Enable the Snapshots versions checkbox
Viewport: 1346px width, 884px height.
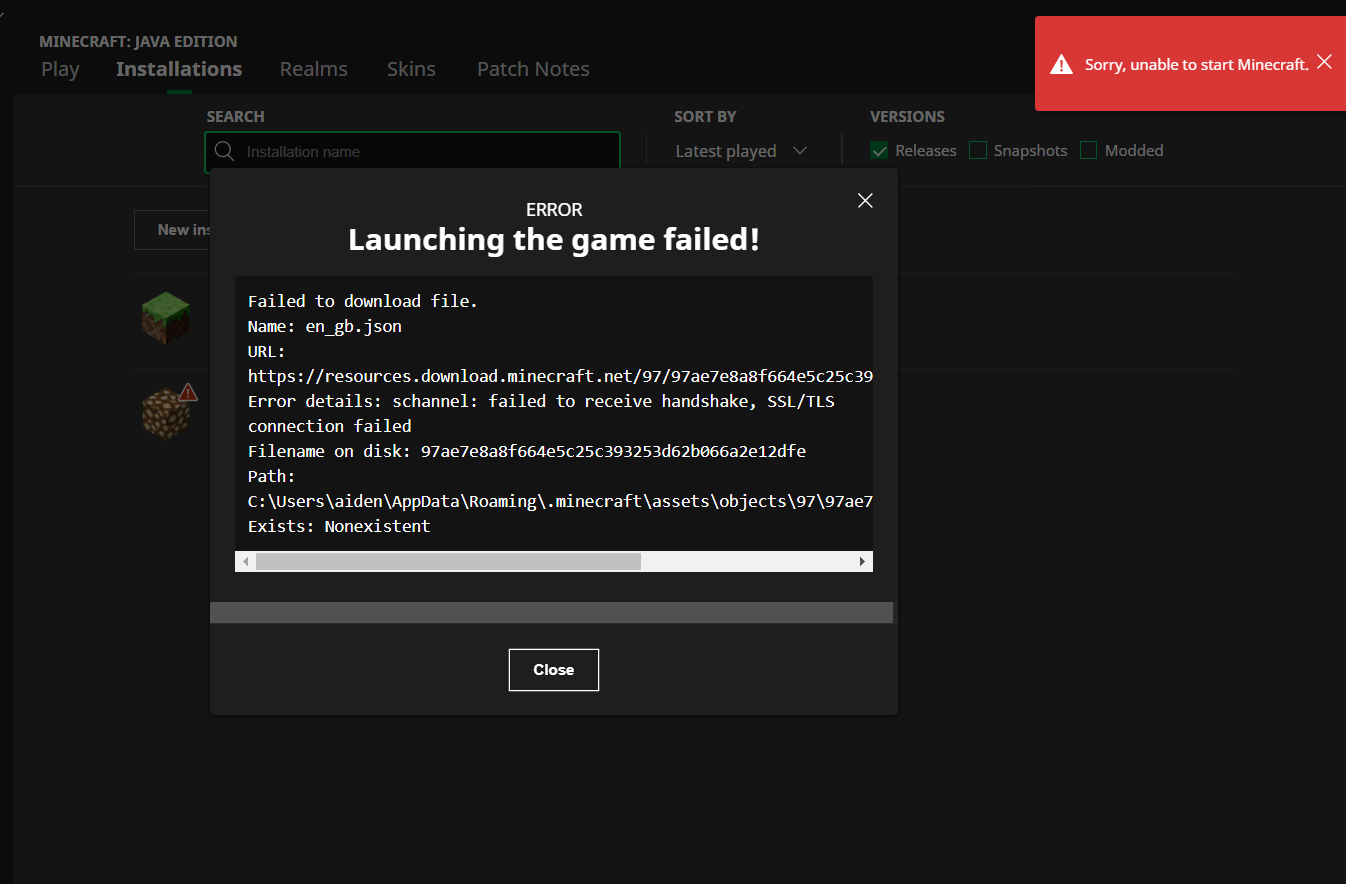[978, 151]
